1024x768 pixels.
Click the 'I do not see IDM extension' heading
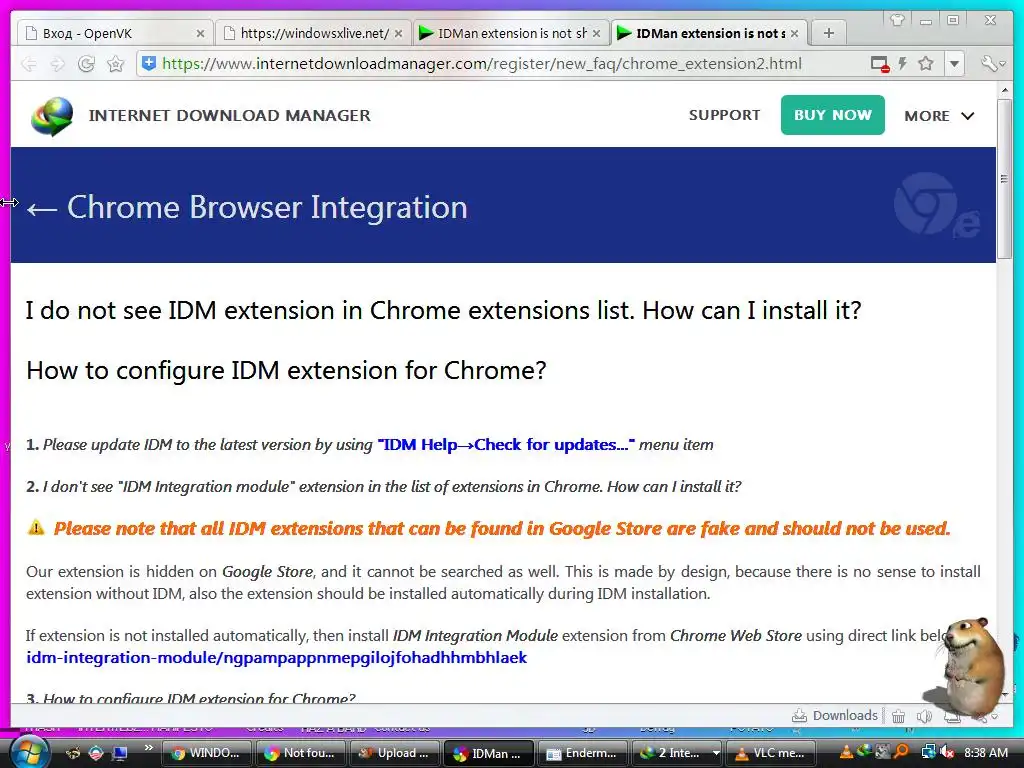point(443,311)
